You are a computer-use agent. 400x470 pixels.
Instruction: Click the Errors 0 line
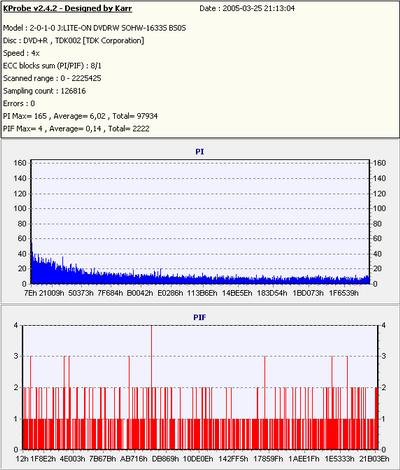coord(19,104)
